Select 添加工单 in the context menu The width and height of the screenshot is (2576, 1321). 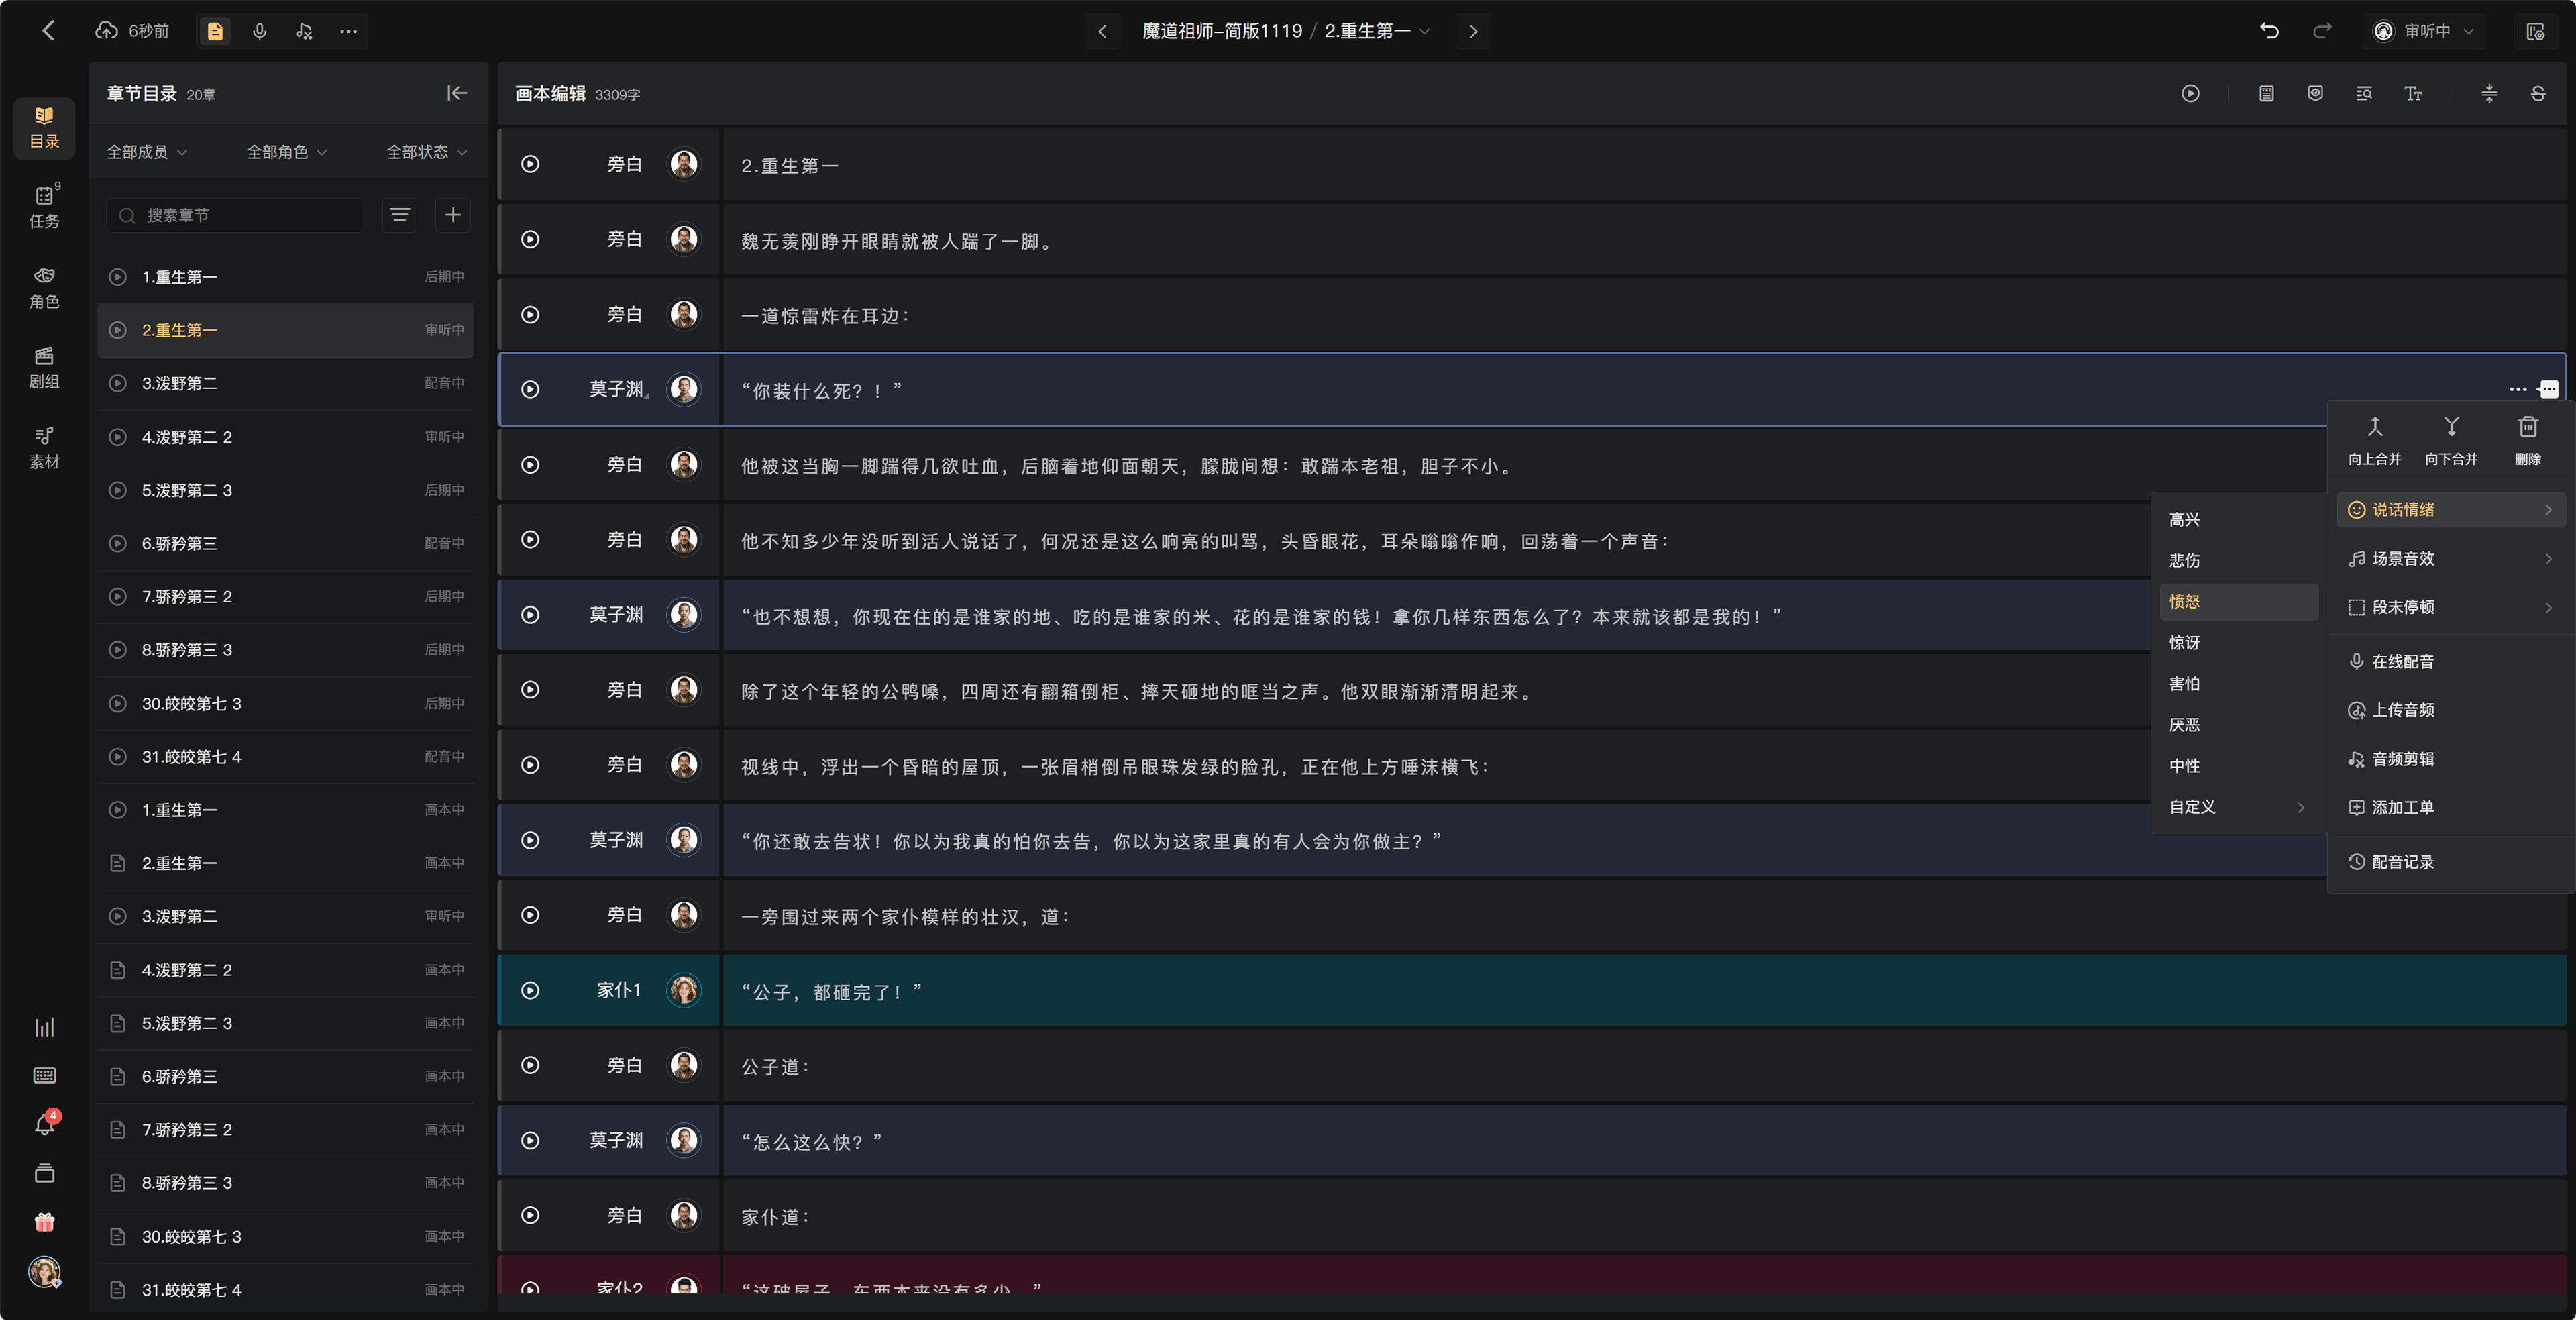click(2450, 808)
